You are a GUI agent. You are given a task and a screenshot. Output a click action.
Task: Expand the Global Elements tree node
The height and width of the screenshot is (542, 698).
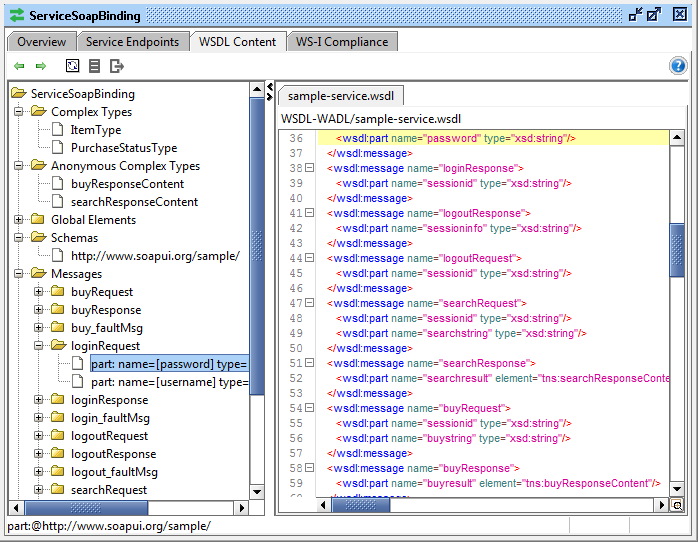20,220
